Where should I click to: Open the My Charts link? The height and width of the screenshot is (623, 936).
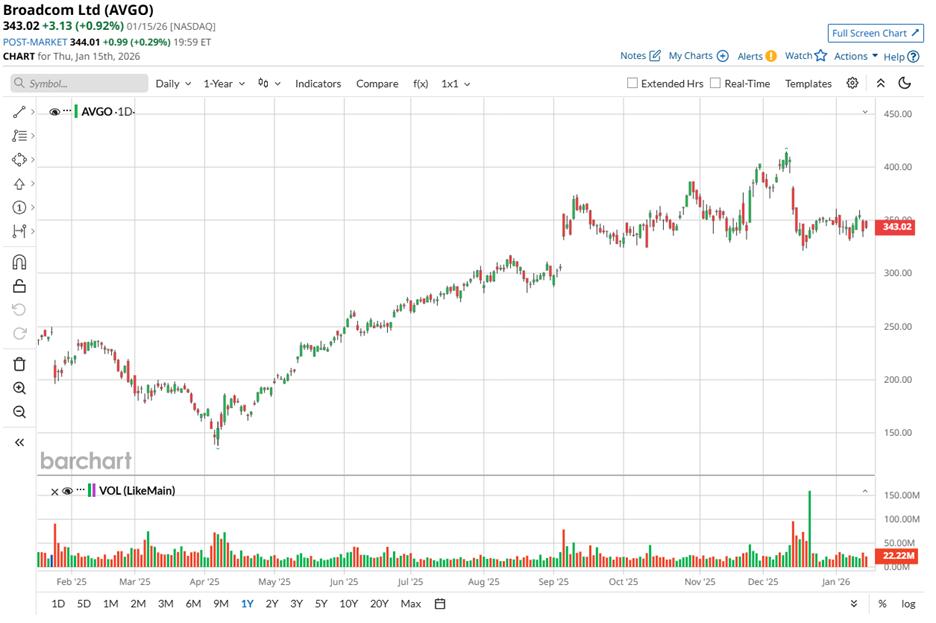pyautogui.click(x=697, y=56)
